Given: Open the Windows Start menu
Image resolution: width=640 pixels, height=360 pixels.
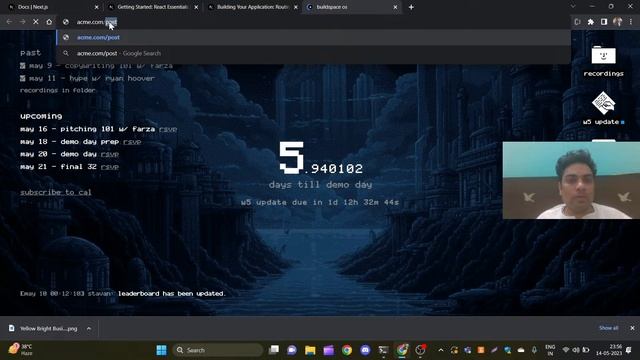Looking at the screenshot, I should [x=161, y=350].
